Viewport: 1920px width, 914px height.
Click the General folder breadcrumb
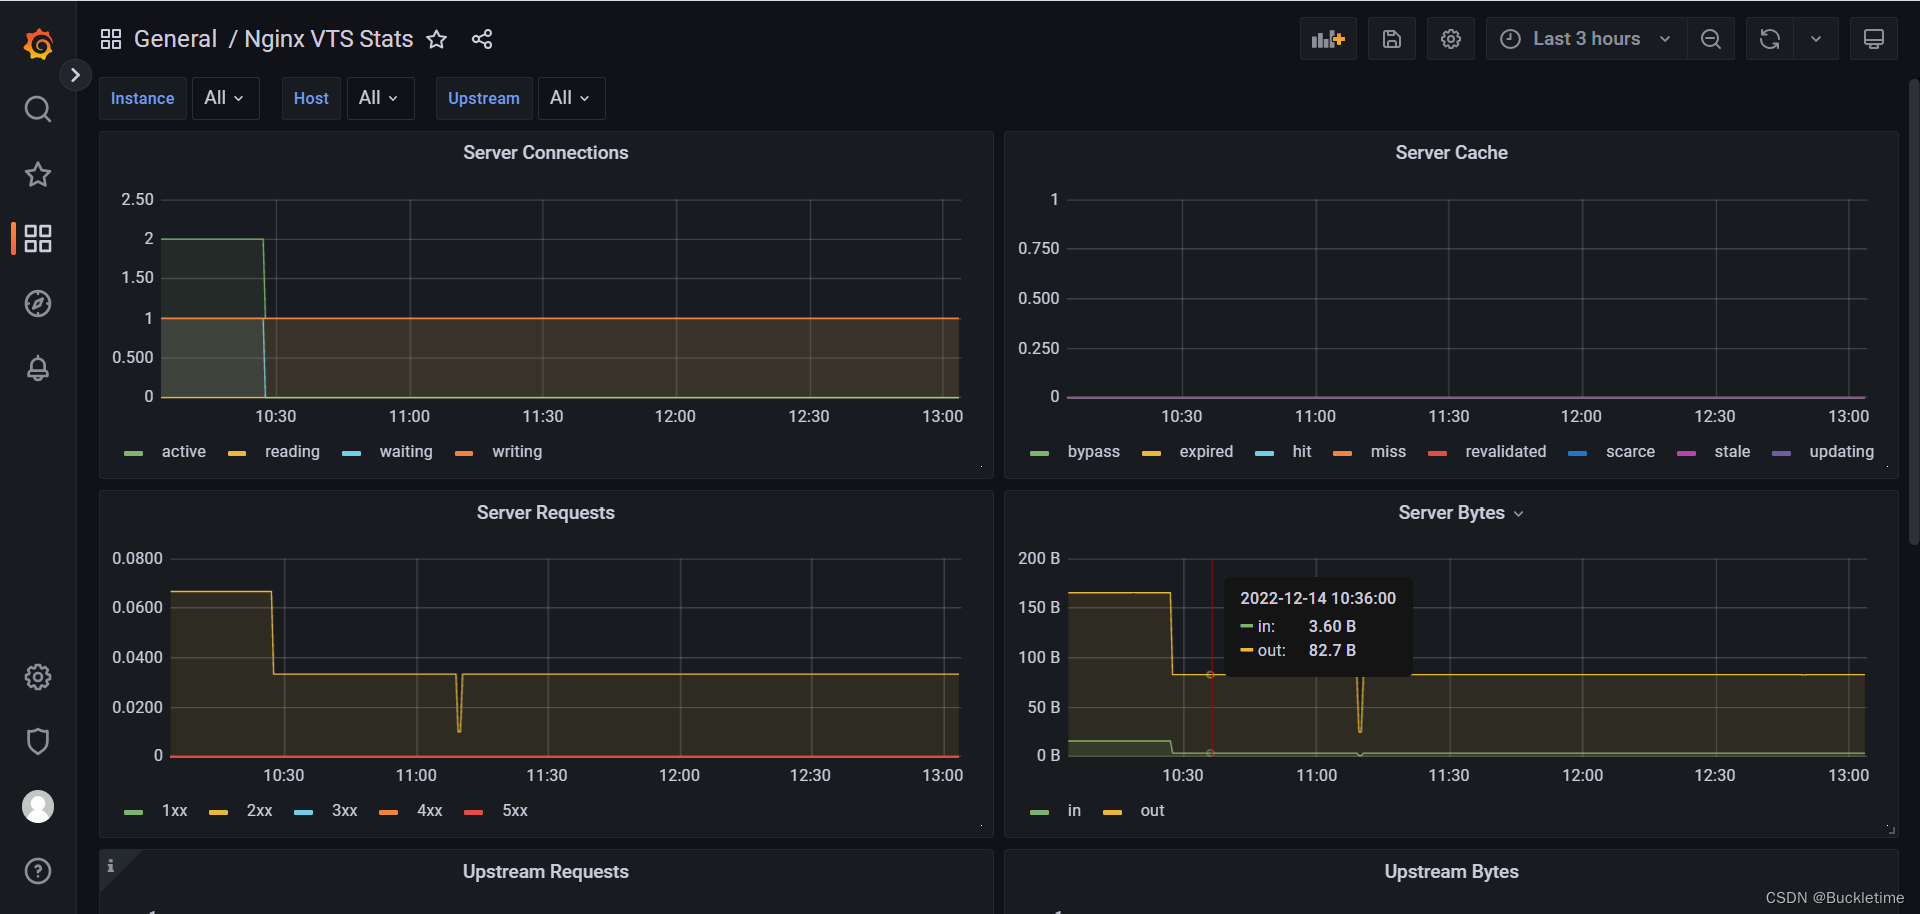tap(175, 39)
